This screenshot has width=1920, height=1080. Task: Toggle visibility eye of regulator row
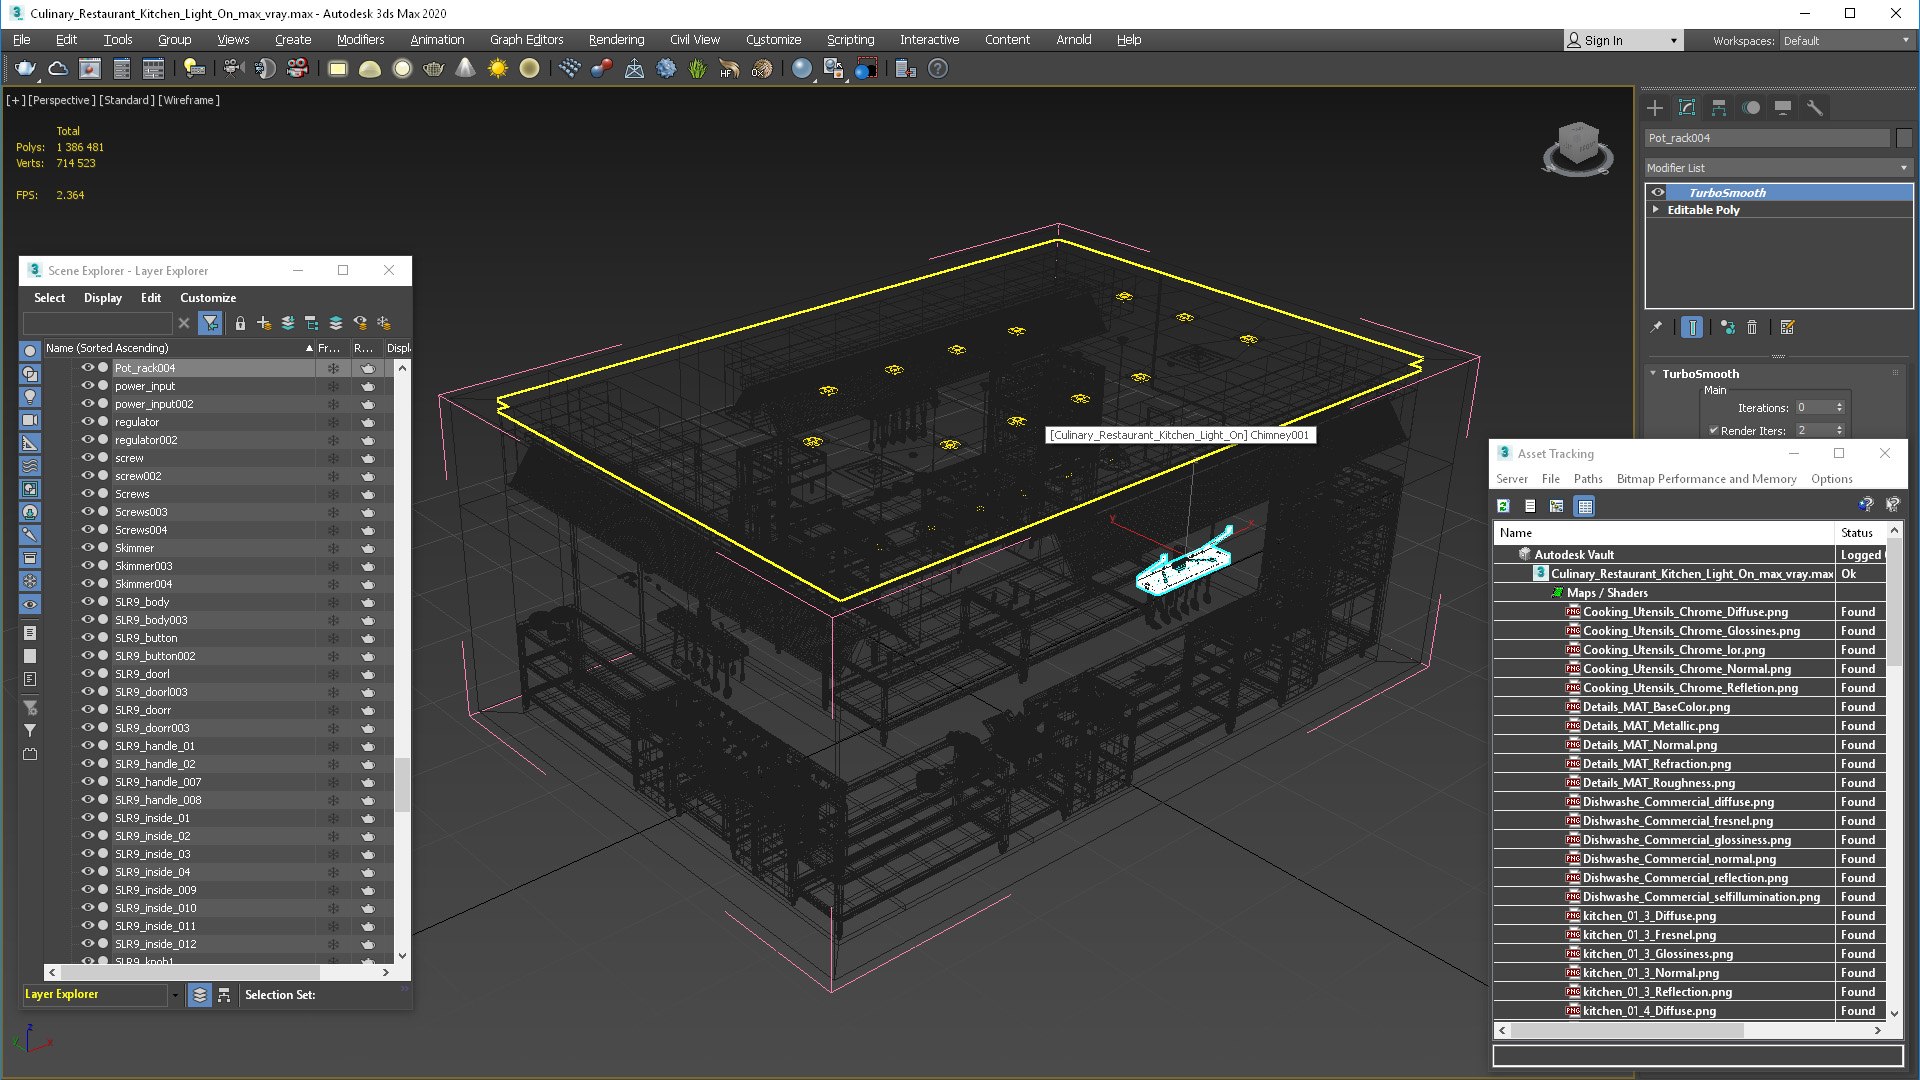coord(87,422)
